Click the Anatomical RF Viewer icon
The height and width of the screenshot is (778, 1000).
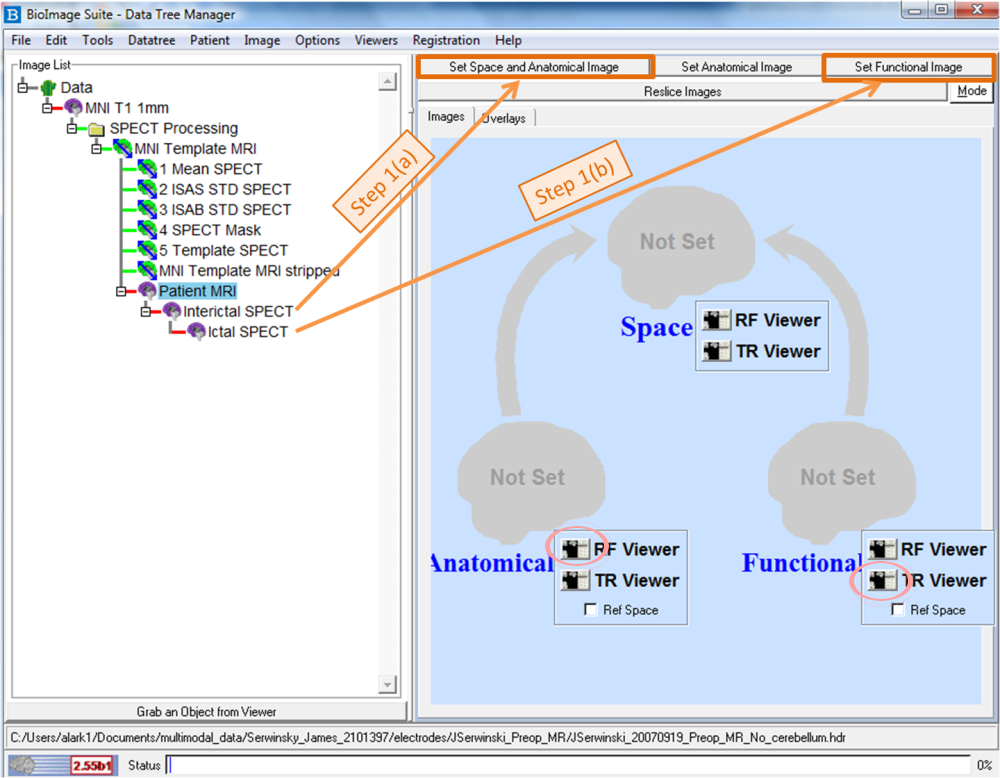coord(575,549)
